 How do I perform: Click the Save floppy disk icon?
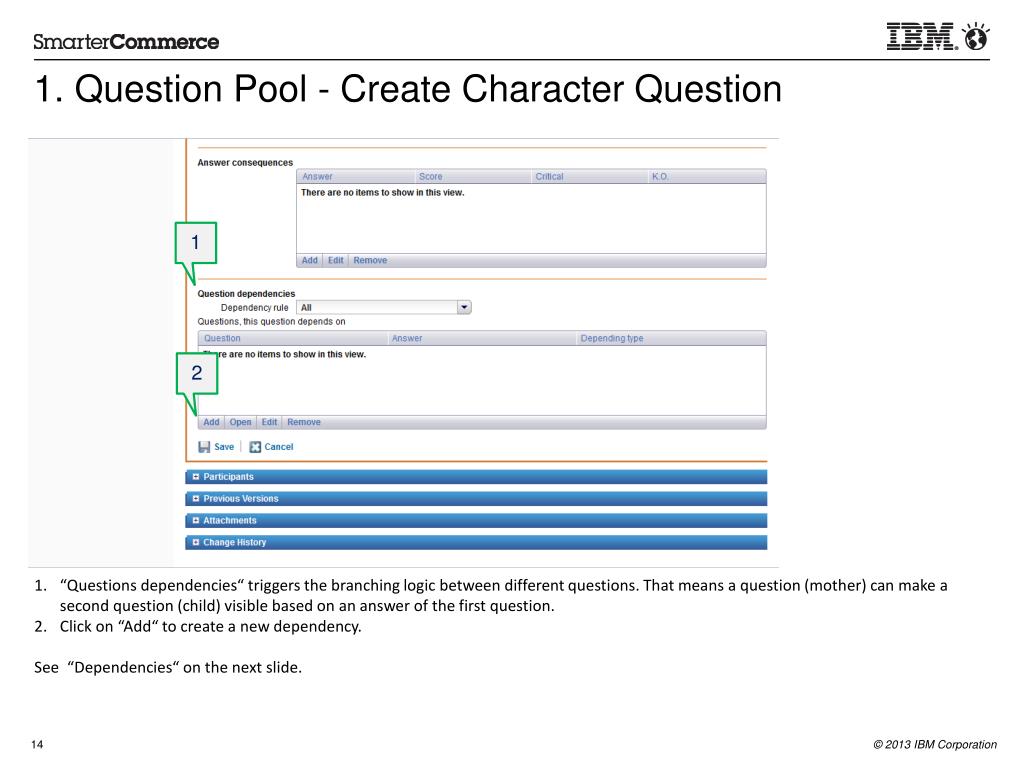coord(204,447)
